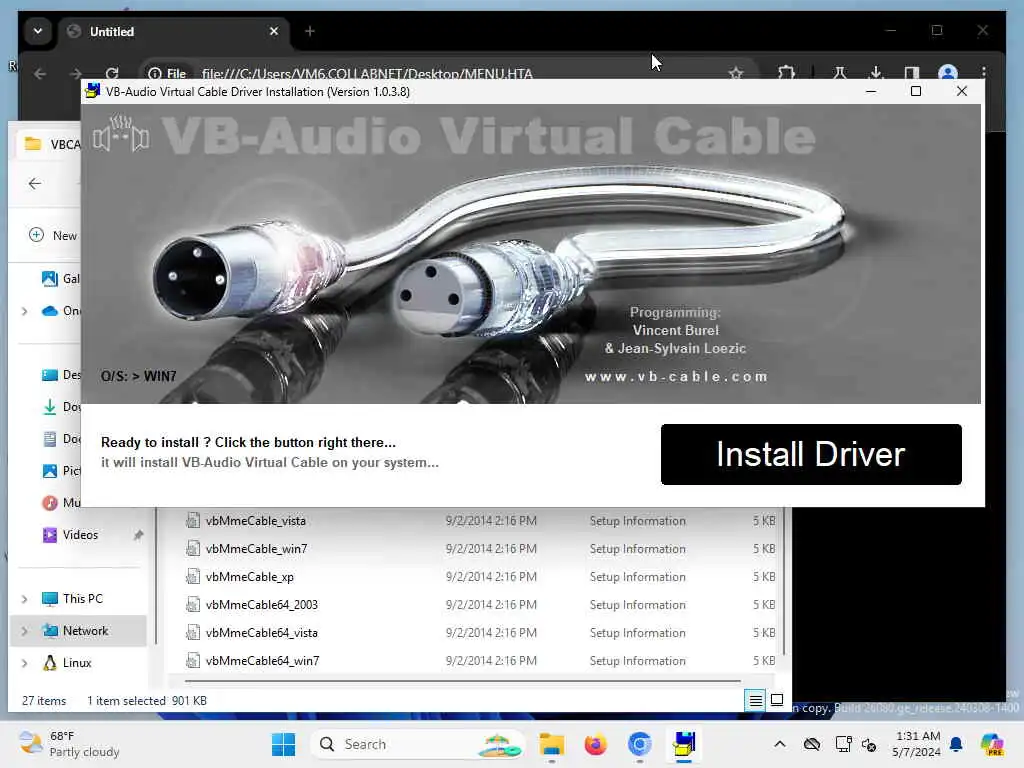Viewport: 1024px width, 768px height.
Task: Click the Install Driver button
Action: 810,455
